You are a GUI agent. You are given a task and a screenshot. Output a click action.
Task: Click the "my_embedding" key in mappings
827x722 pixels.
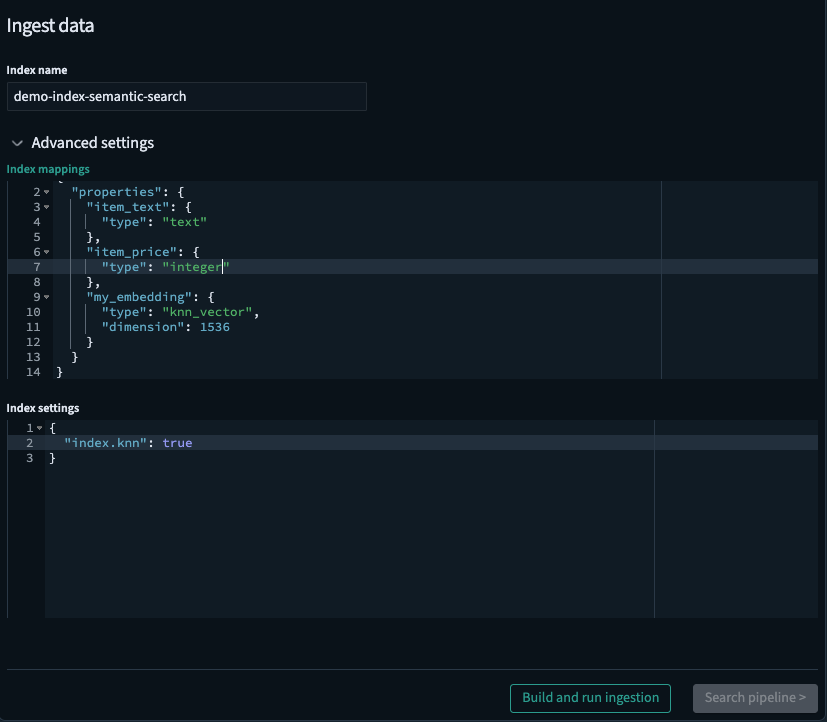point(139,297)
